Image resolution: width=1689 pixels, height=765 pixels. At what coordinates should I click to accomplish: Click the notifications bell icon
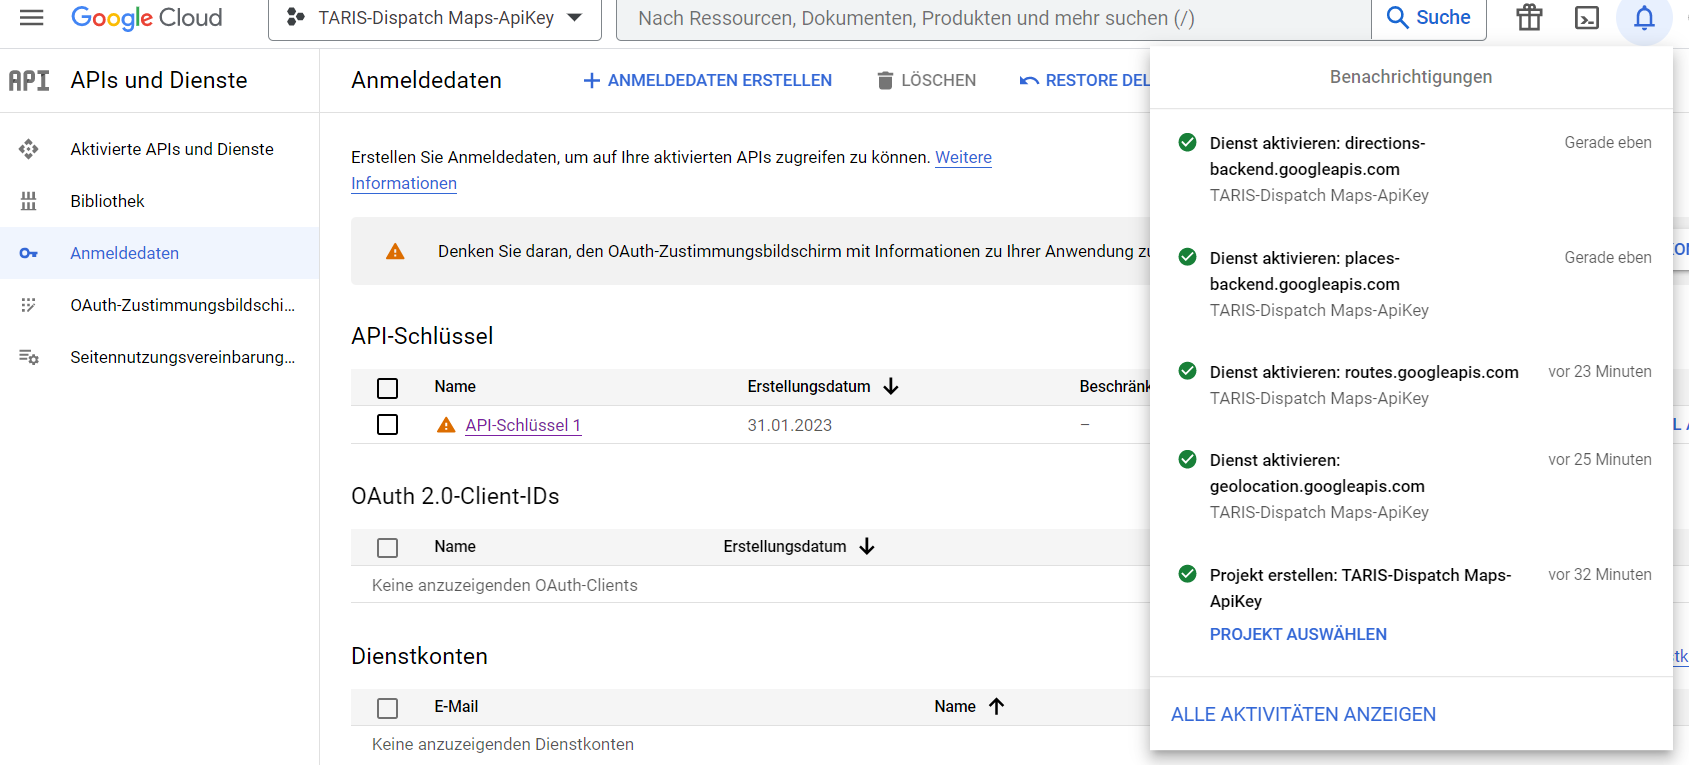point(1644,18)
